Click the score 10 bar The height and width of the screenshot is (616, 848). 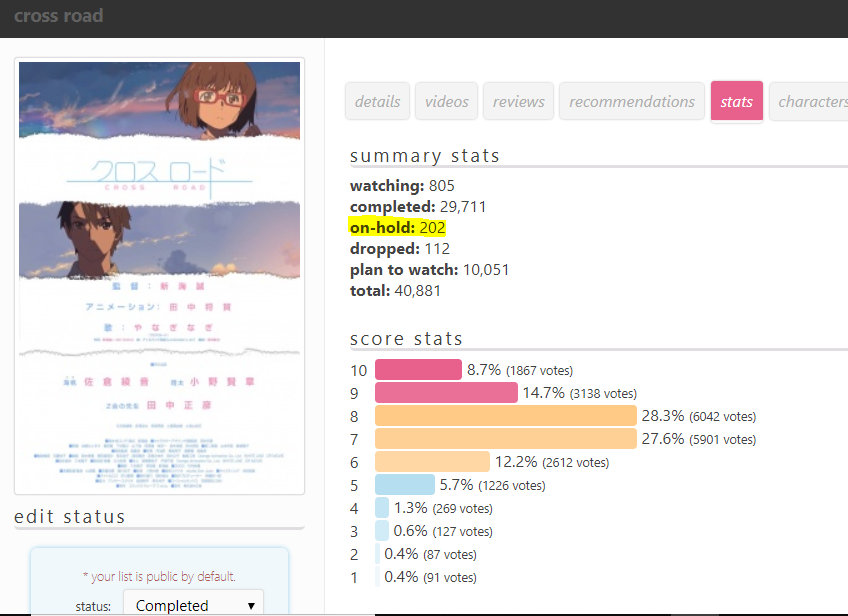pos(418,370)
